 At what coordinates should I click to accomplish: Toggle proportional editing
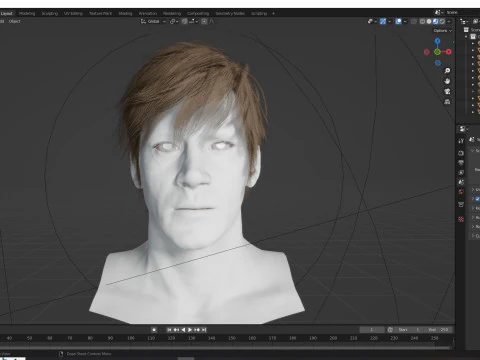(x=204, y=21)
